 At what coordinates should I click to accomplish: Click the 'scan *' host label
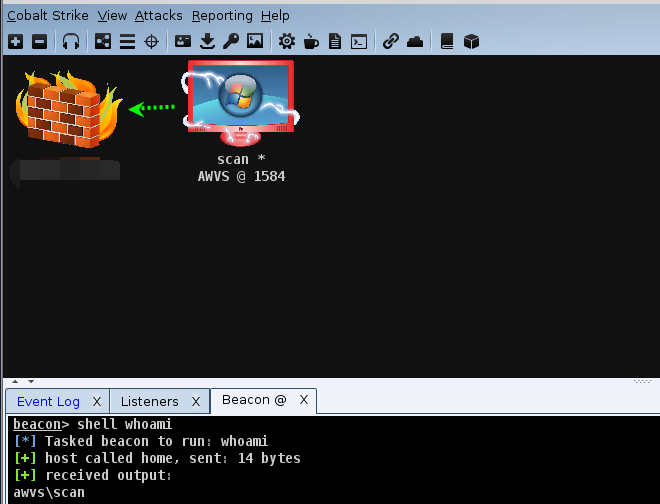tap(241, 159)
